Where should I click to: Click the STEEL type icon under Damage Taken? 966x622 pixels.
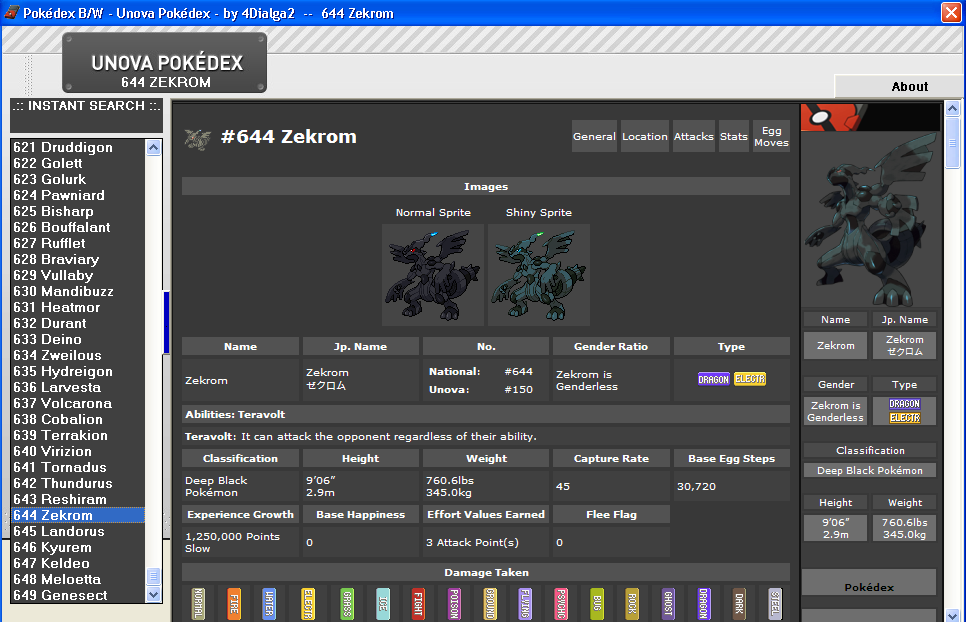(775, 603)
